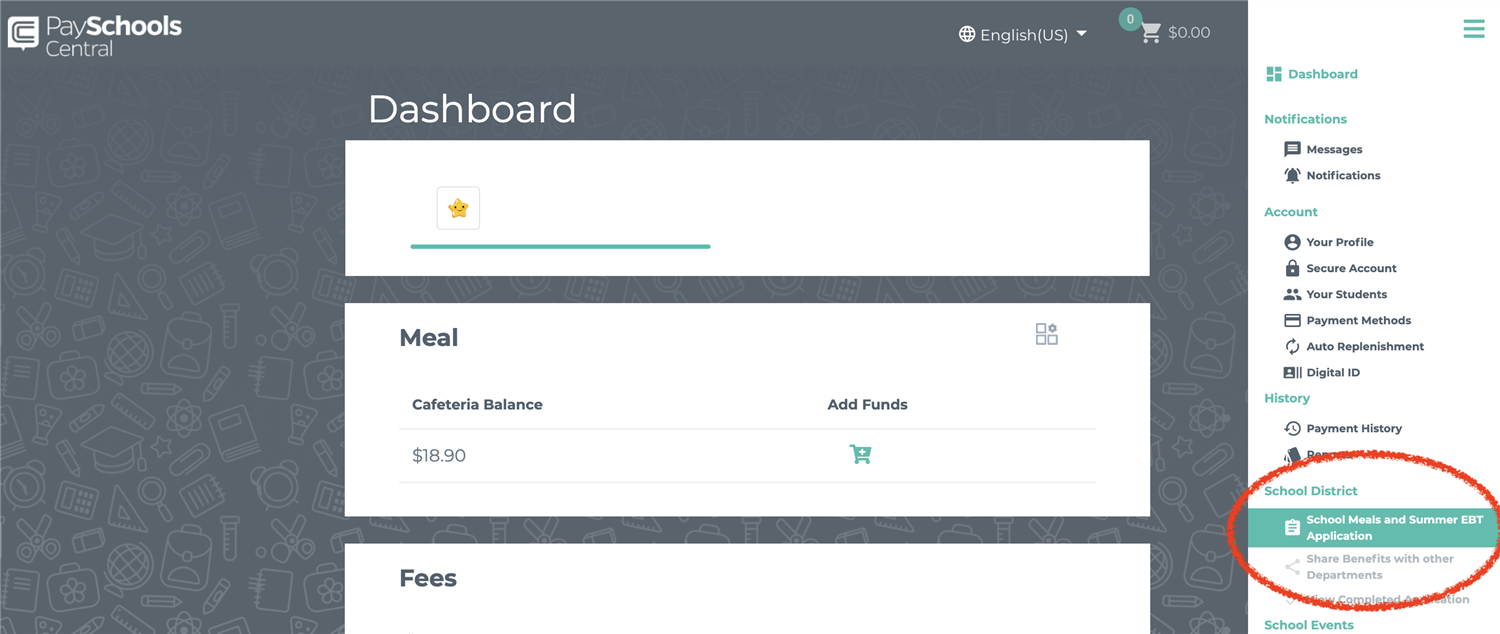Open Dashboard in the sidebar

point(1312,74)
